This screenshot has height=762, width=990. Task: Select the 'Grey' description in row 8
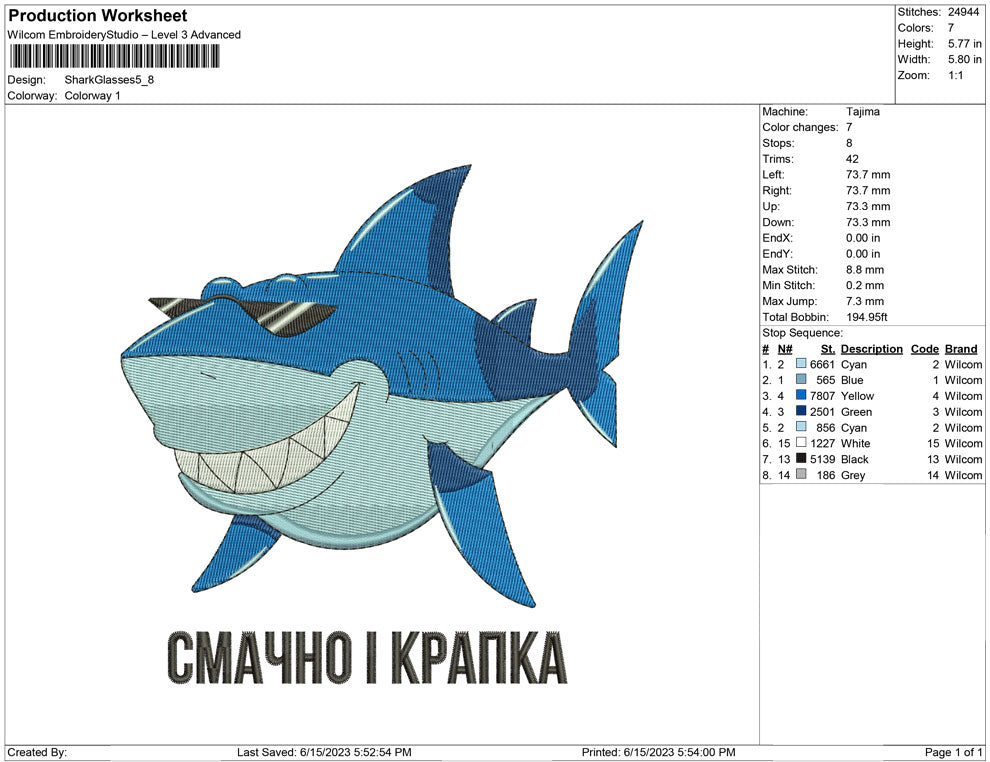853,475
